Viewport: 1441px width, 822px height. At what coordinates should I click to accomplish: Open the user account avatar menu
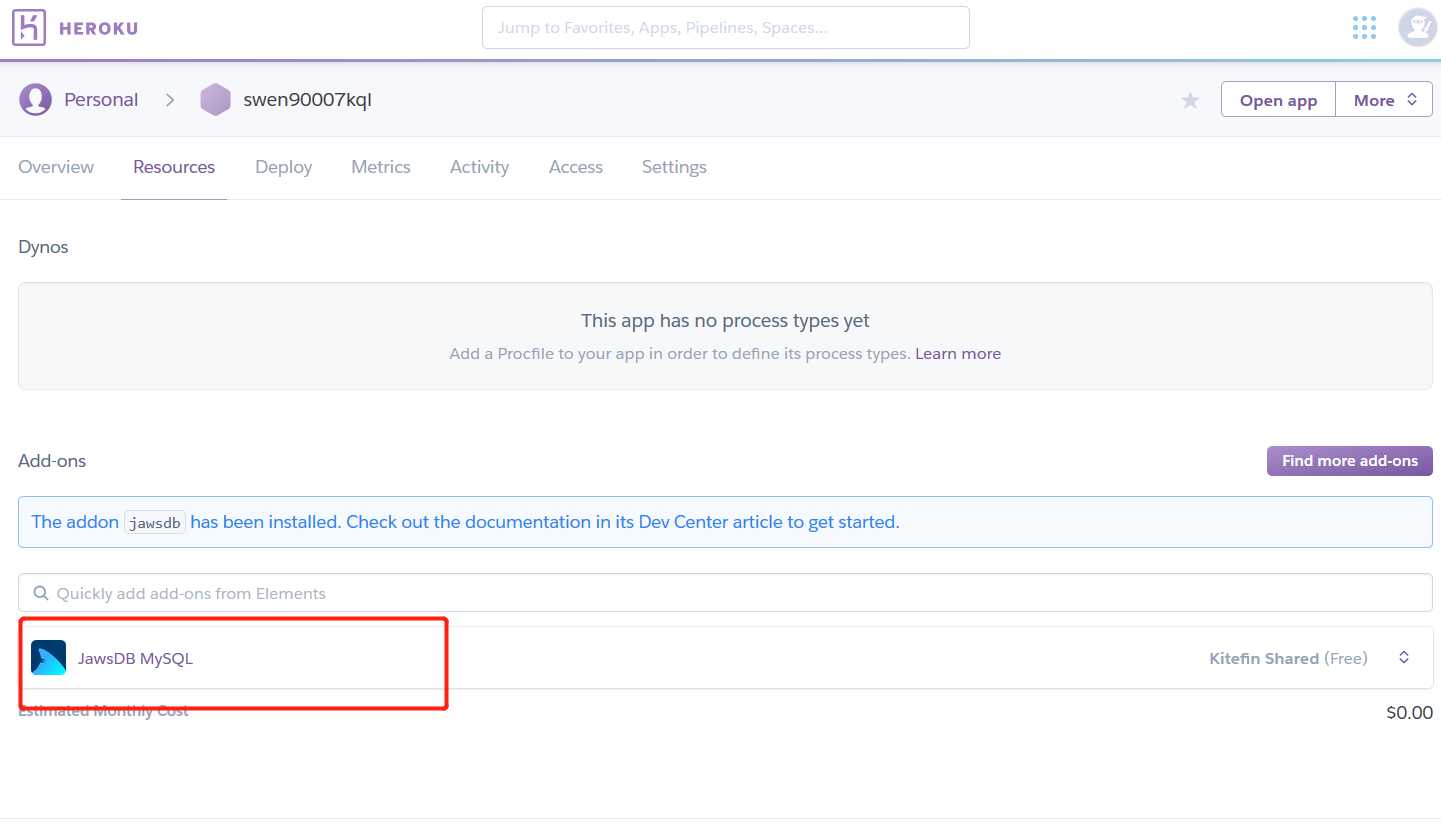click(x=1417, y=27)
